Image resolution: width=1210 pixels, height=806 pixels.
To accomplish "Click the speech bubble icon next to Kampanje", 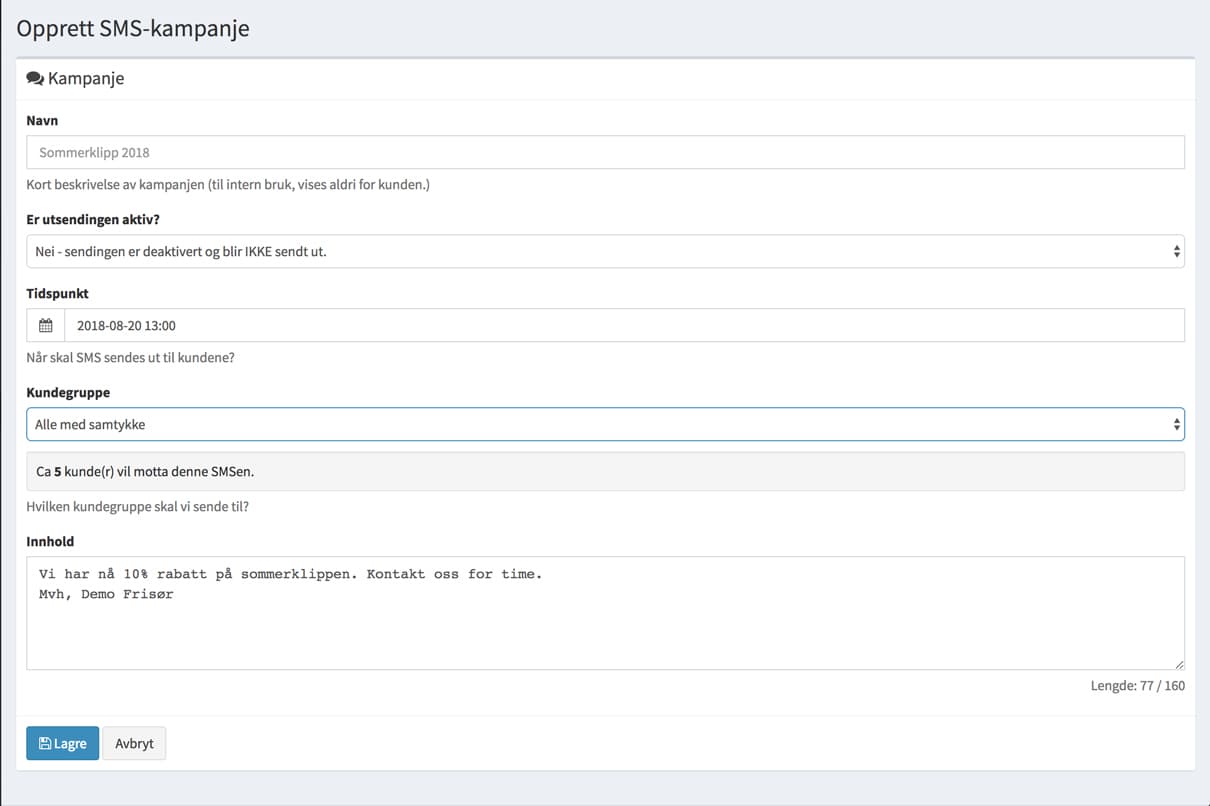I will click(x=35, y=78).
